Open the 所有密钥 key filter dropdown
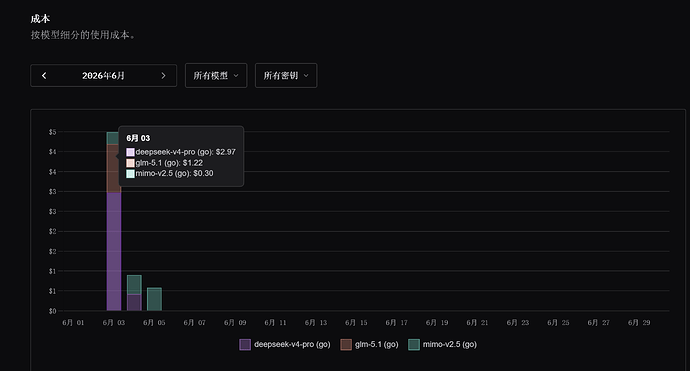690x371 pixels. [286, 76]
